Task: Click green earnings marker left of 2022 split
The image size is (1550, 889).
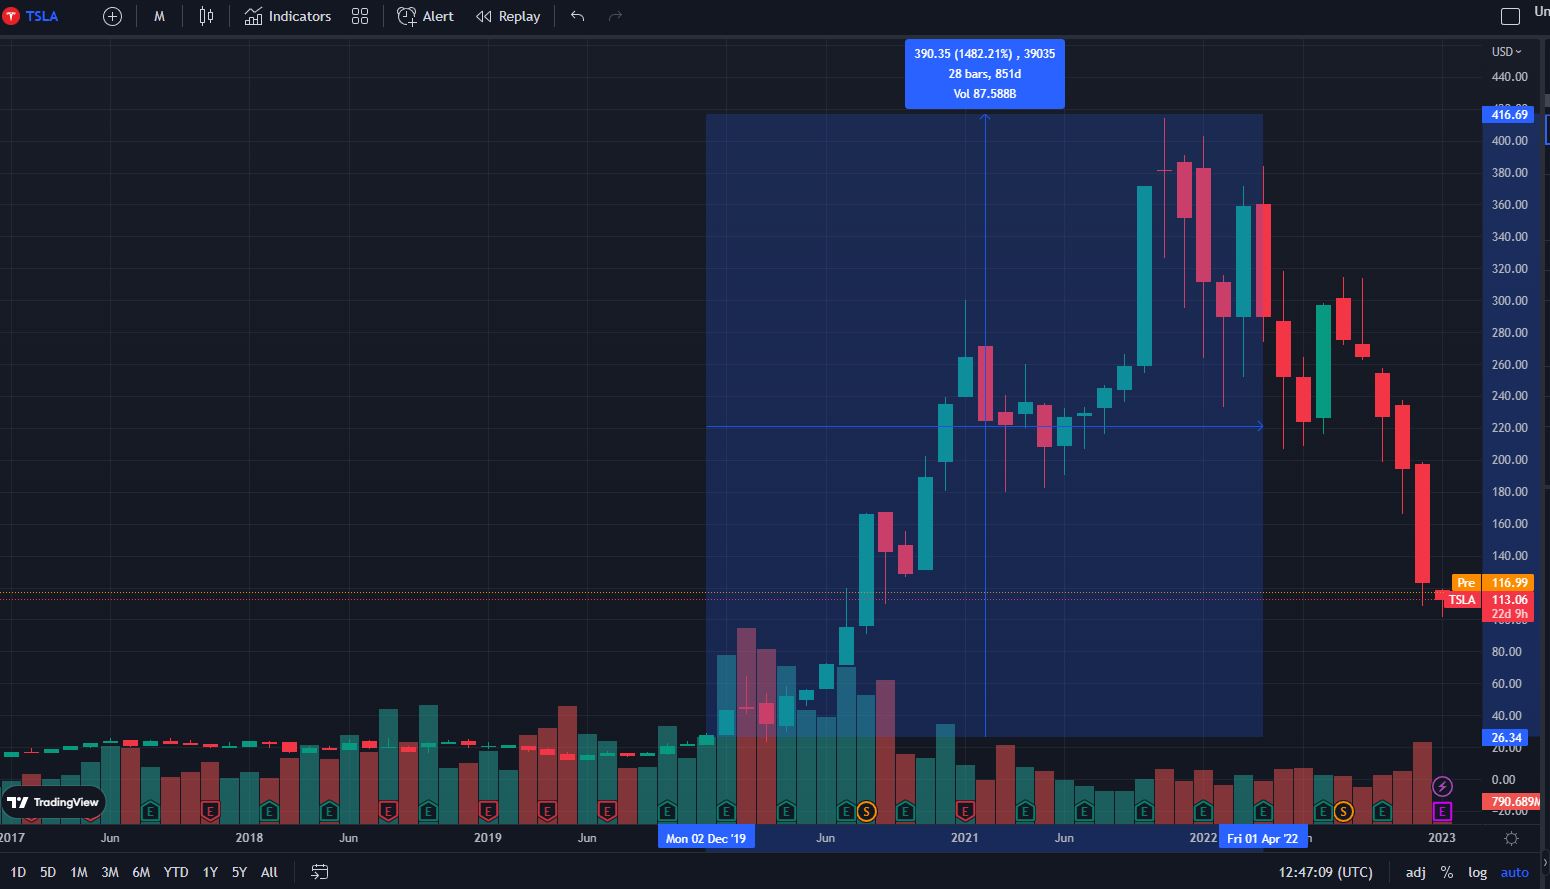Action: (x=1323, y=811)
